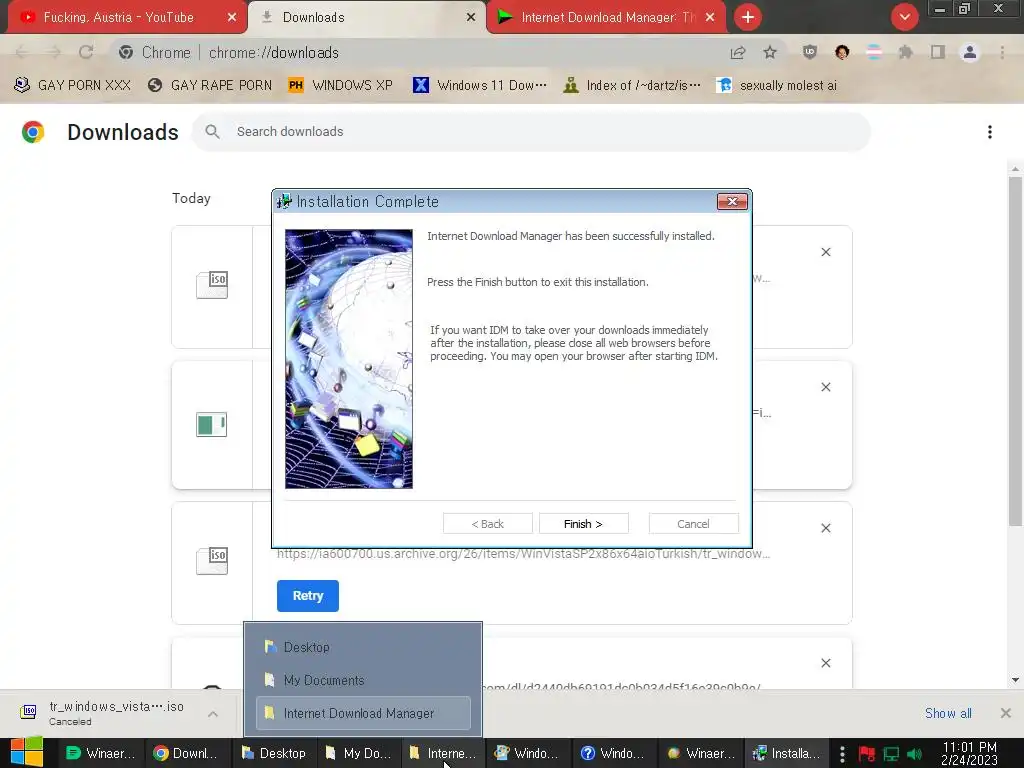Screen dimensions: 1024x768
Task: Toggle the browser side panel
Action: [x=938, y=52]
